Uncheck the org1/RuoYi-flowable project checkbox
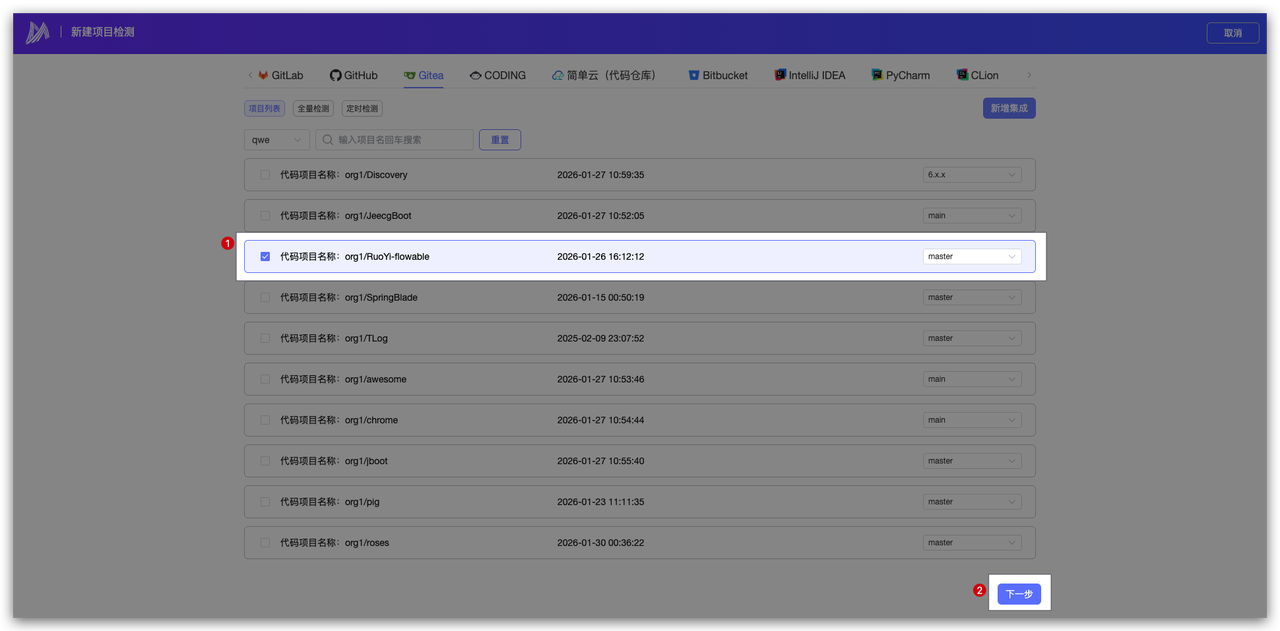 [x=265, y=257]
